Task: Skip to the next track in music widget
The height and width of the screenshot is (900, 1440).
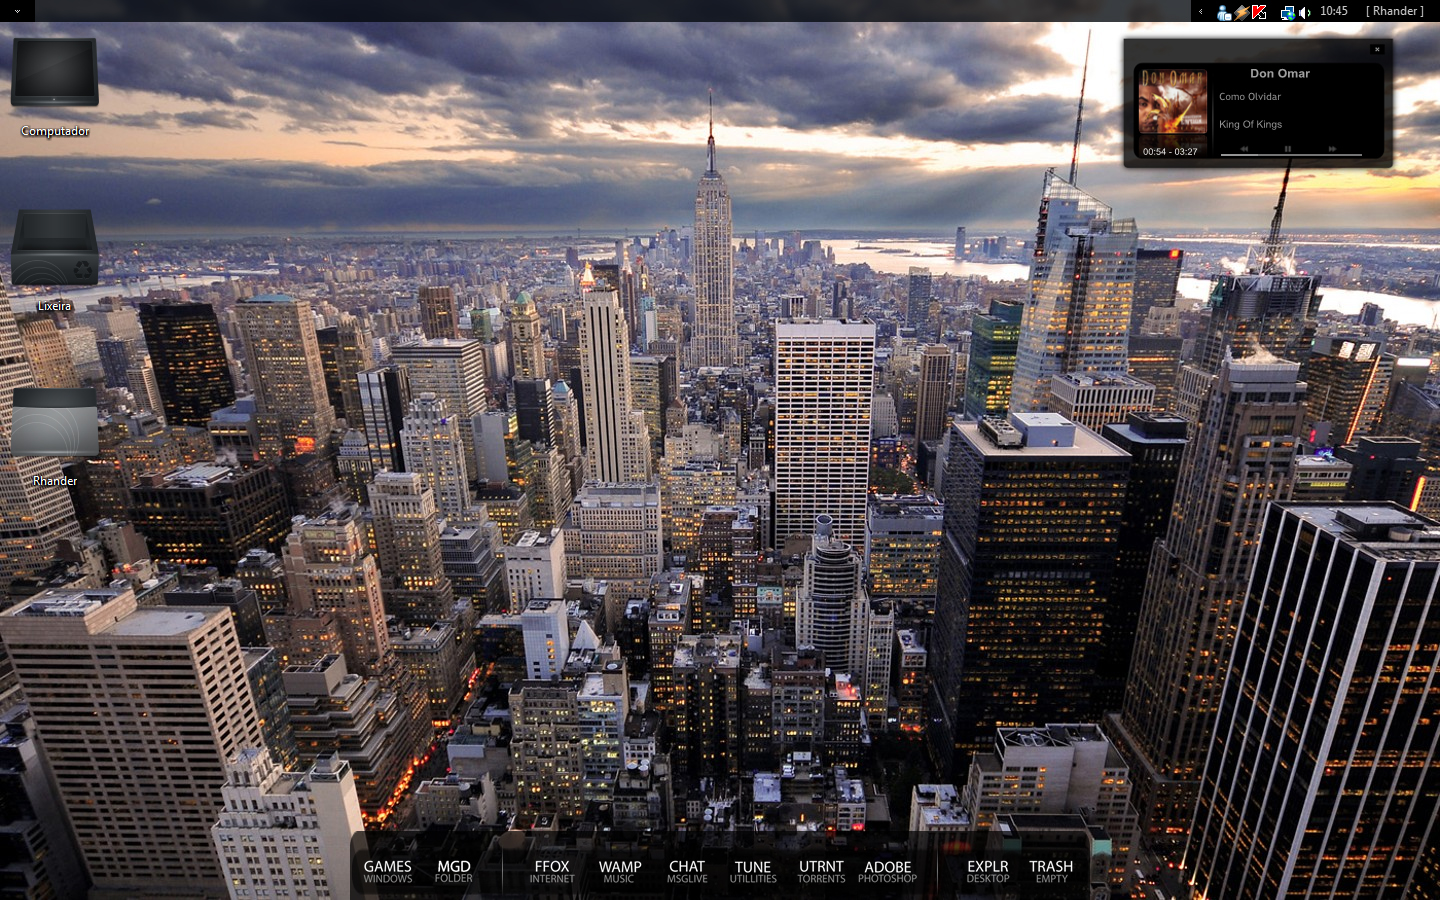Action: (x=1332, y=149)
